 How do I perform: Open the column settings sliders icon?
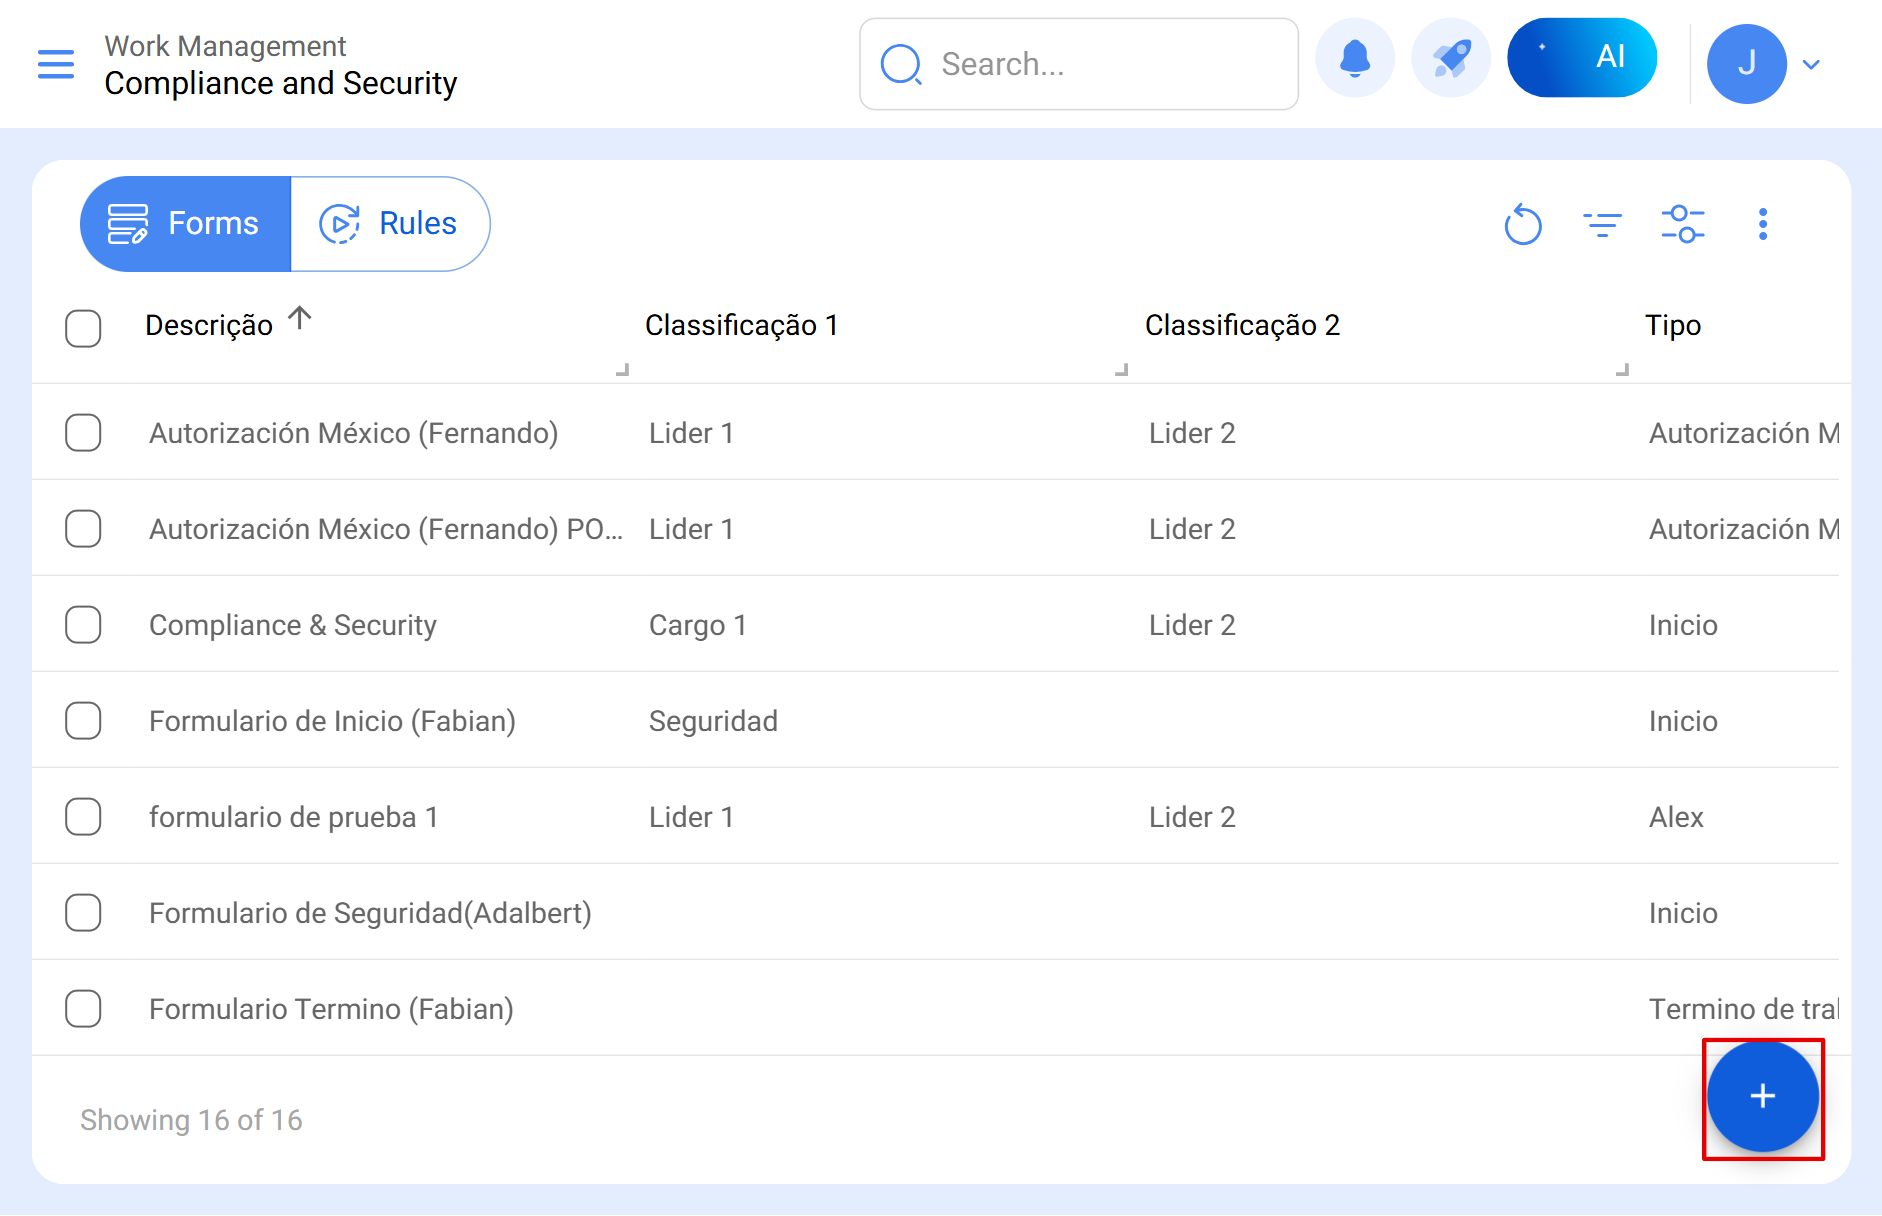tap(1682, 224)
